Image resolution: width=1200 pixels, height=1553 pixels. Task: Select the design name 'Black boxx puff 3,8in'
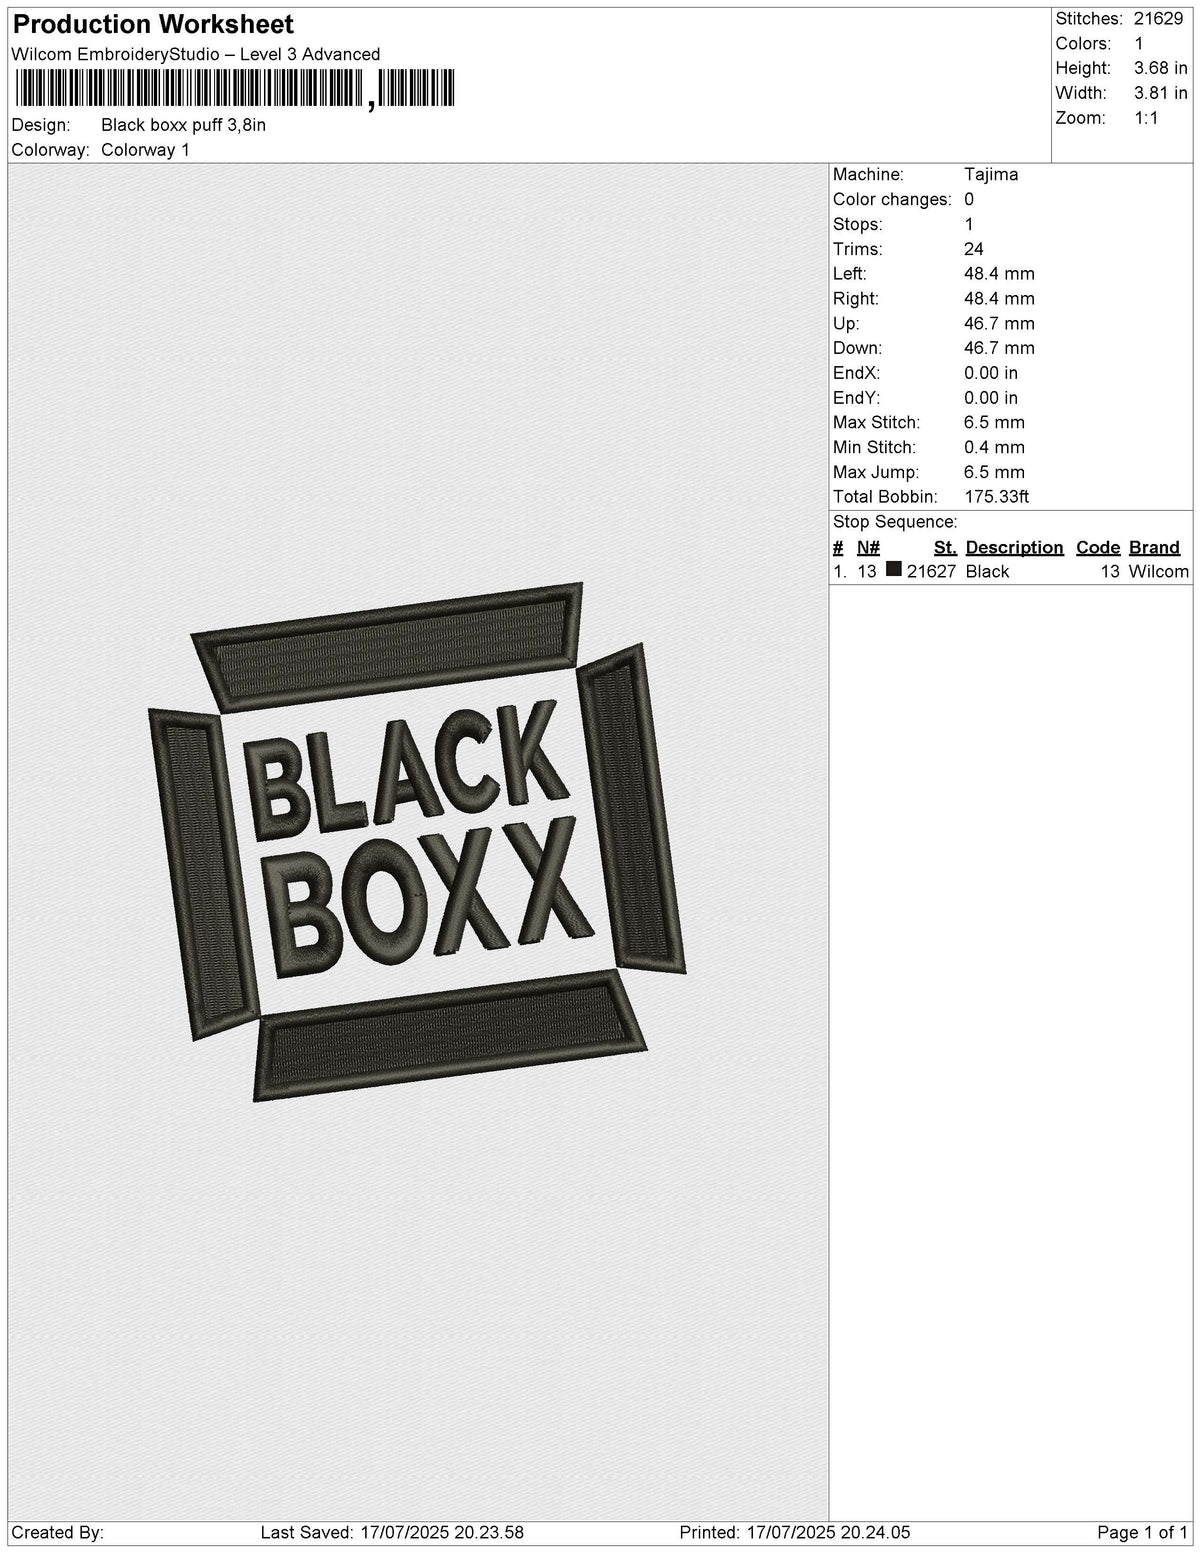pos(184,125)
